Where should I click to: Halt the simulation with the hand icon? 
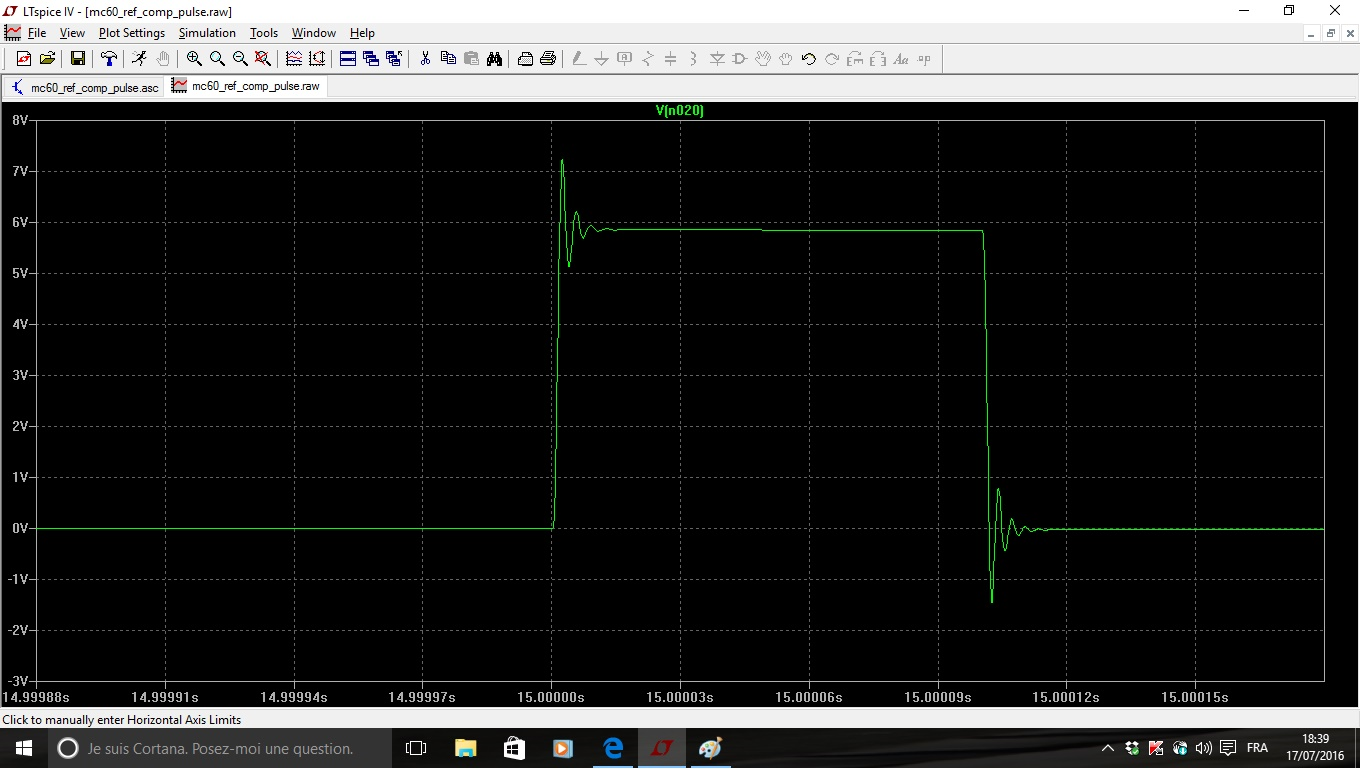coord(163,59)
